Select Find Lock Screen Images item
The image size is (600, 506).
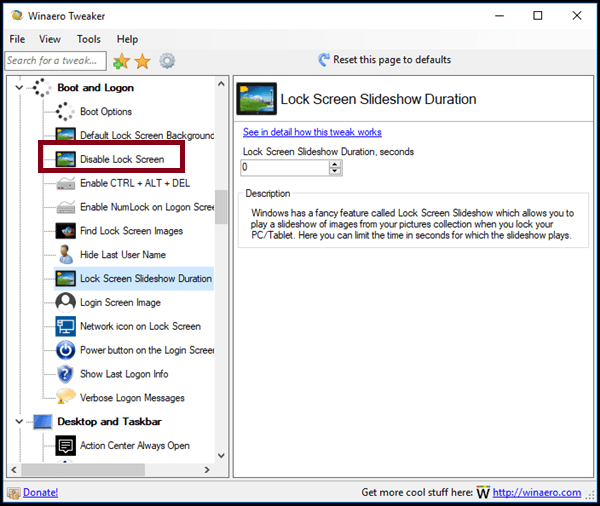coord(131,231)
